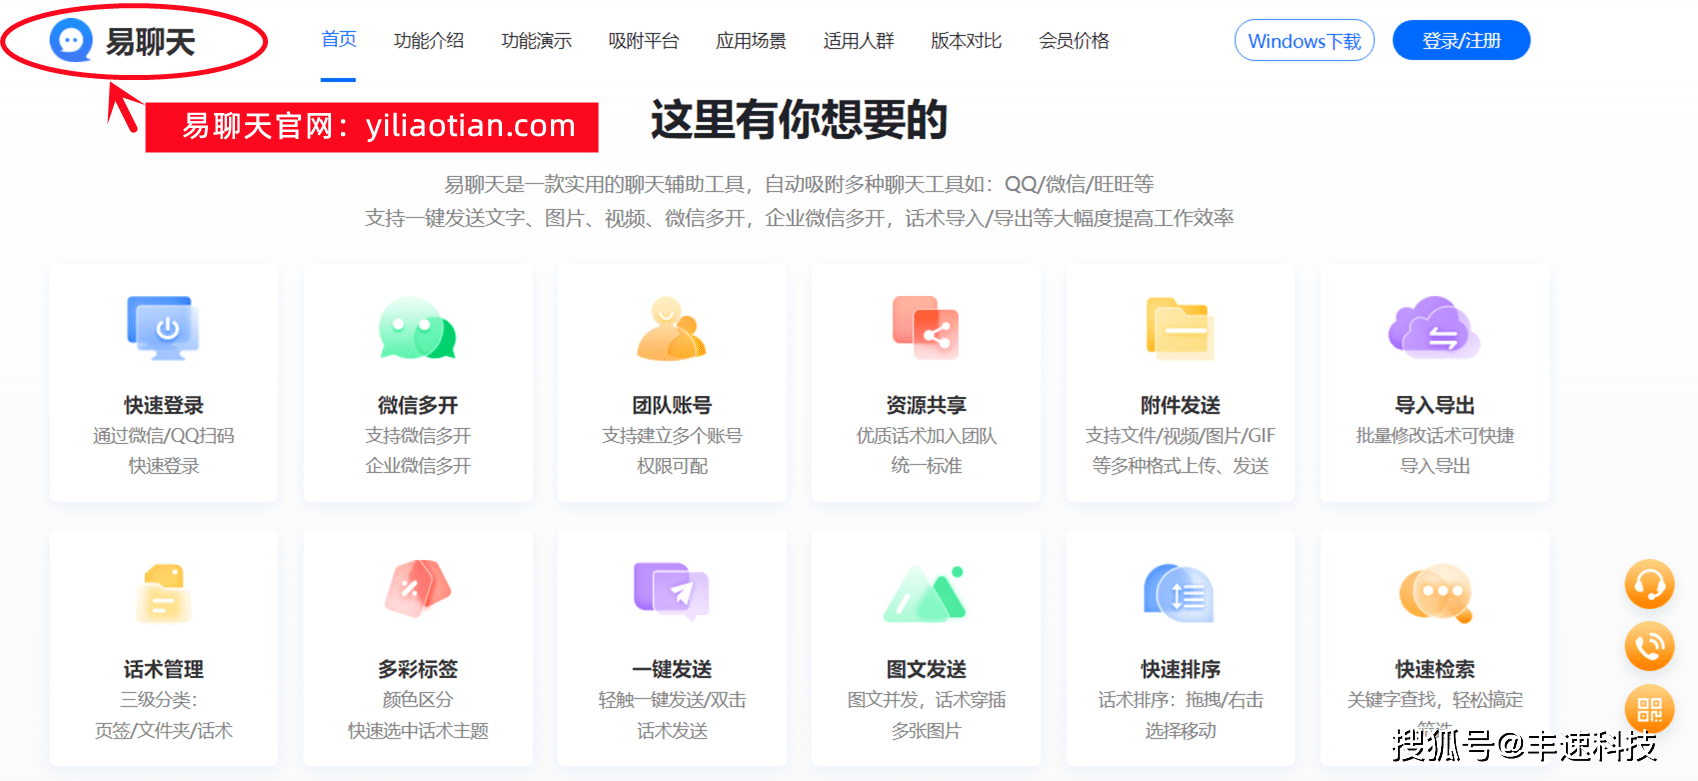The image size is (1698, 781).
Task: Click the text 支持建立多个账号
Action: 672,436
